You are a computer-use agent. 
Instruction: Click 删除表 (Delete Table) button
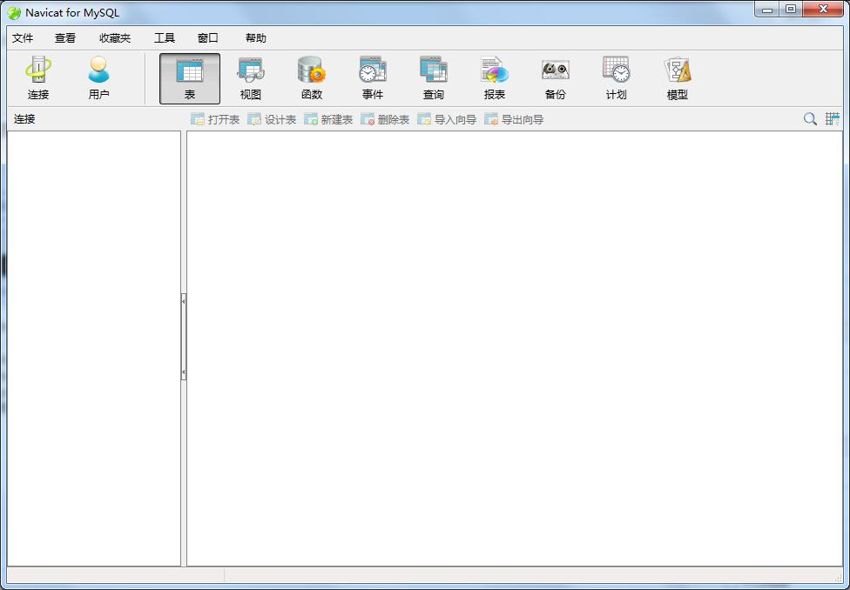point(385,119)
